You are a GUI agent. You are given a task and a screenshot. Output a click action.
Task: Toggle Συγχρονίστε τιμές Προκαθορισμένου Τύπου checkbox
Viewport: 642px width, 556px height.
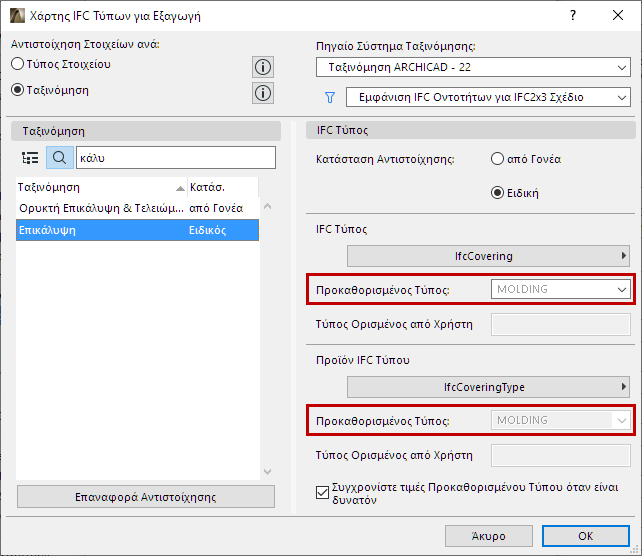(x=322, y=493)
